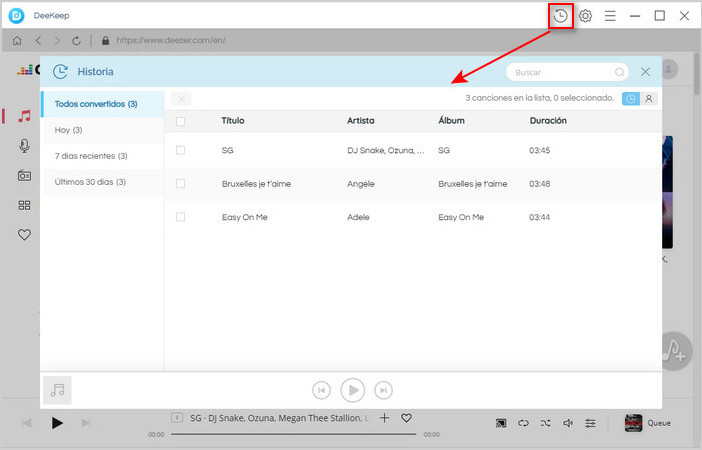Open the Queue button

tap(648, 423)
